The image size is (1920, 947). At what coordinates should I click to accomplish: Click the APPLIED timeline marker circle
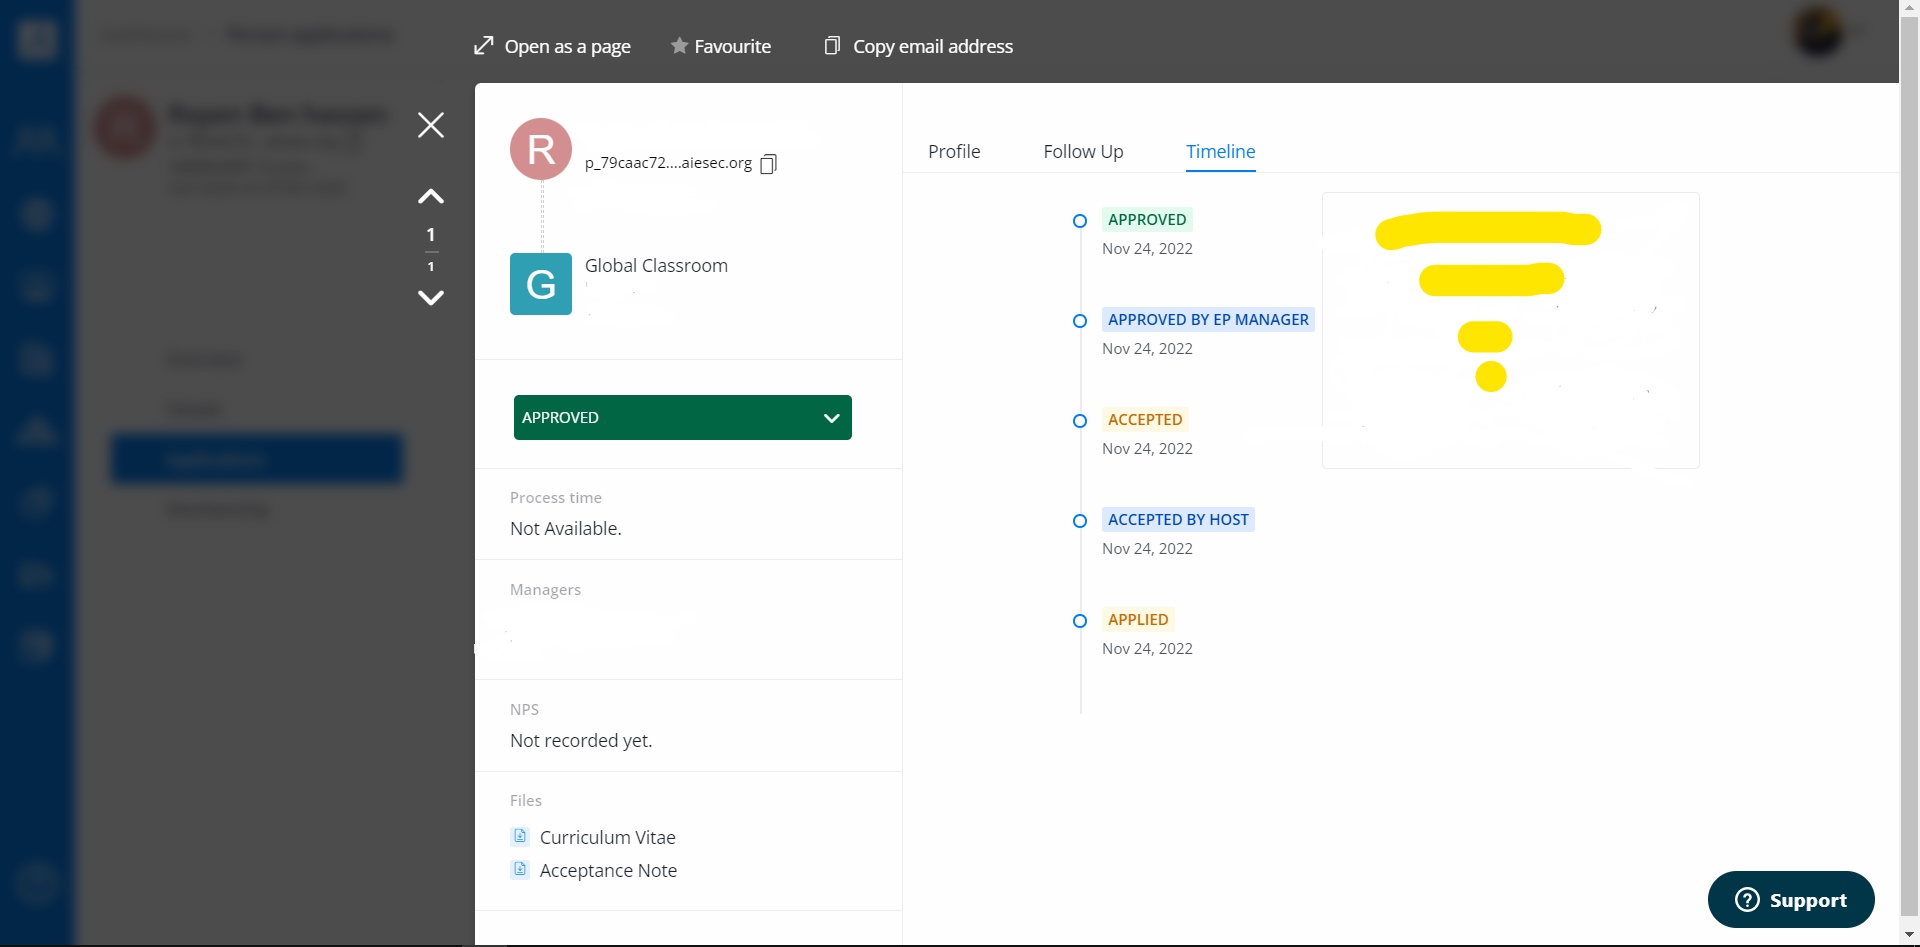[1080, 621]
